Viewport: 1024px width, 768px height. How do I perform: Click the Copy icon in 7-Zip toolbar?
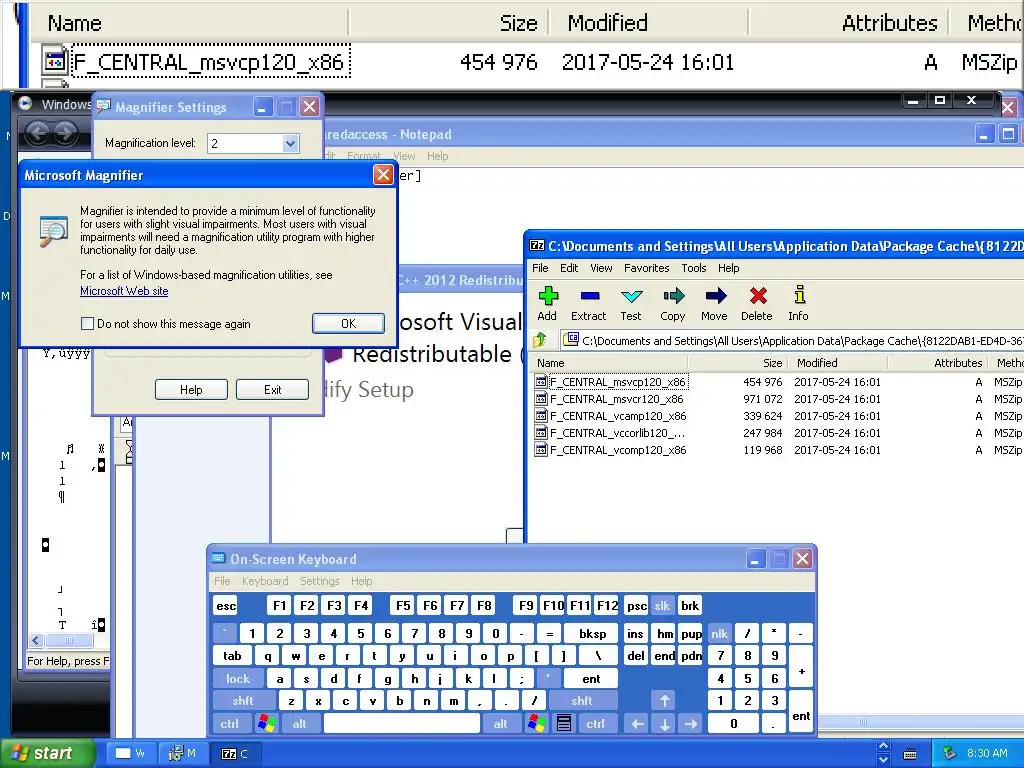coord(673,304)
